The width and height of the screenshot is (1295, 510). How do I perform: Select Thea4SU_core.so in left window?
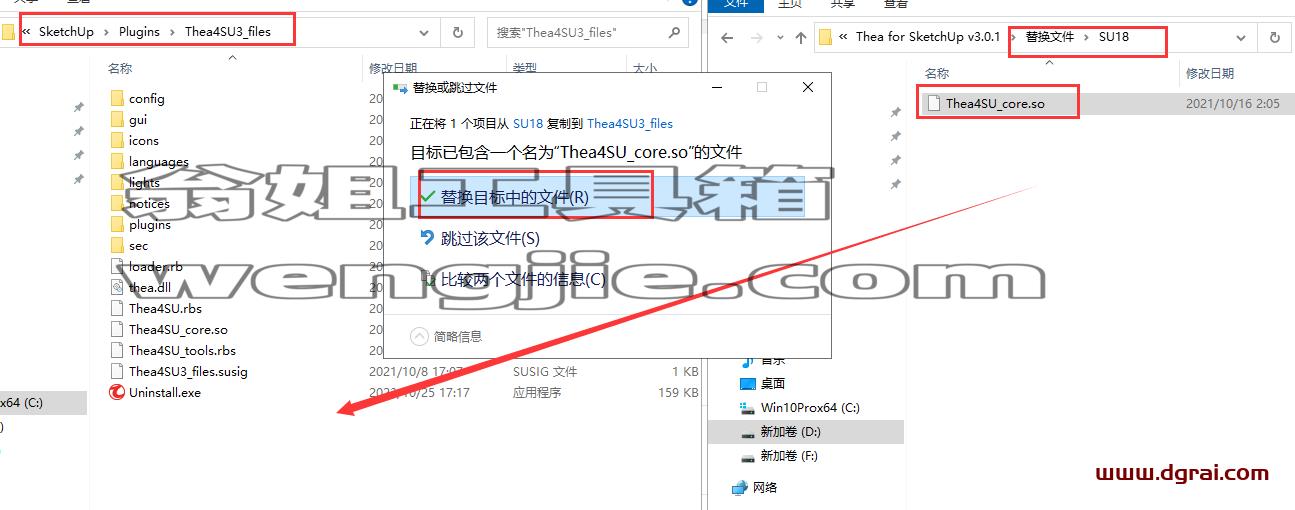178,329
